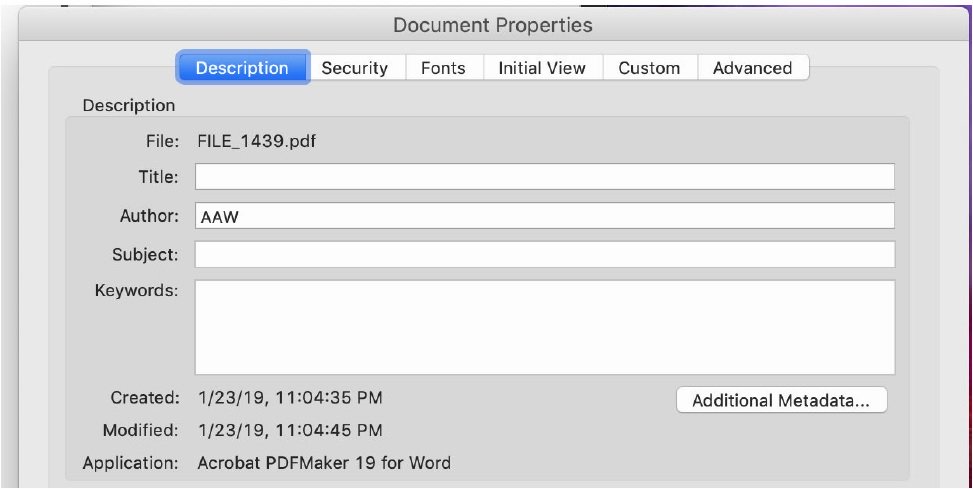Focus the Author field containing AAW
The height and width of the screenshot is (489, 973).
tap(544, 216)
